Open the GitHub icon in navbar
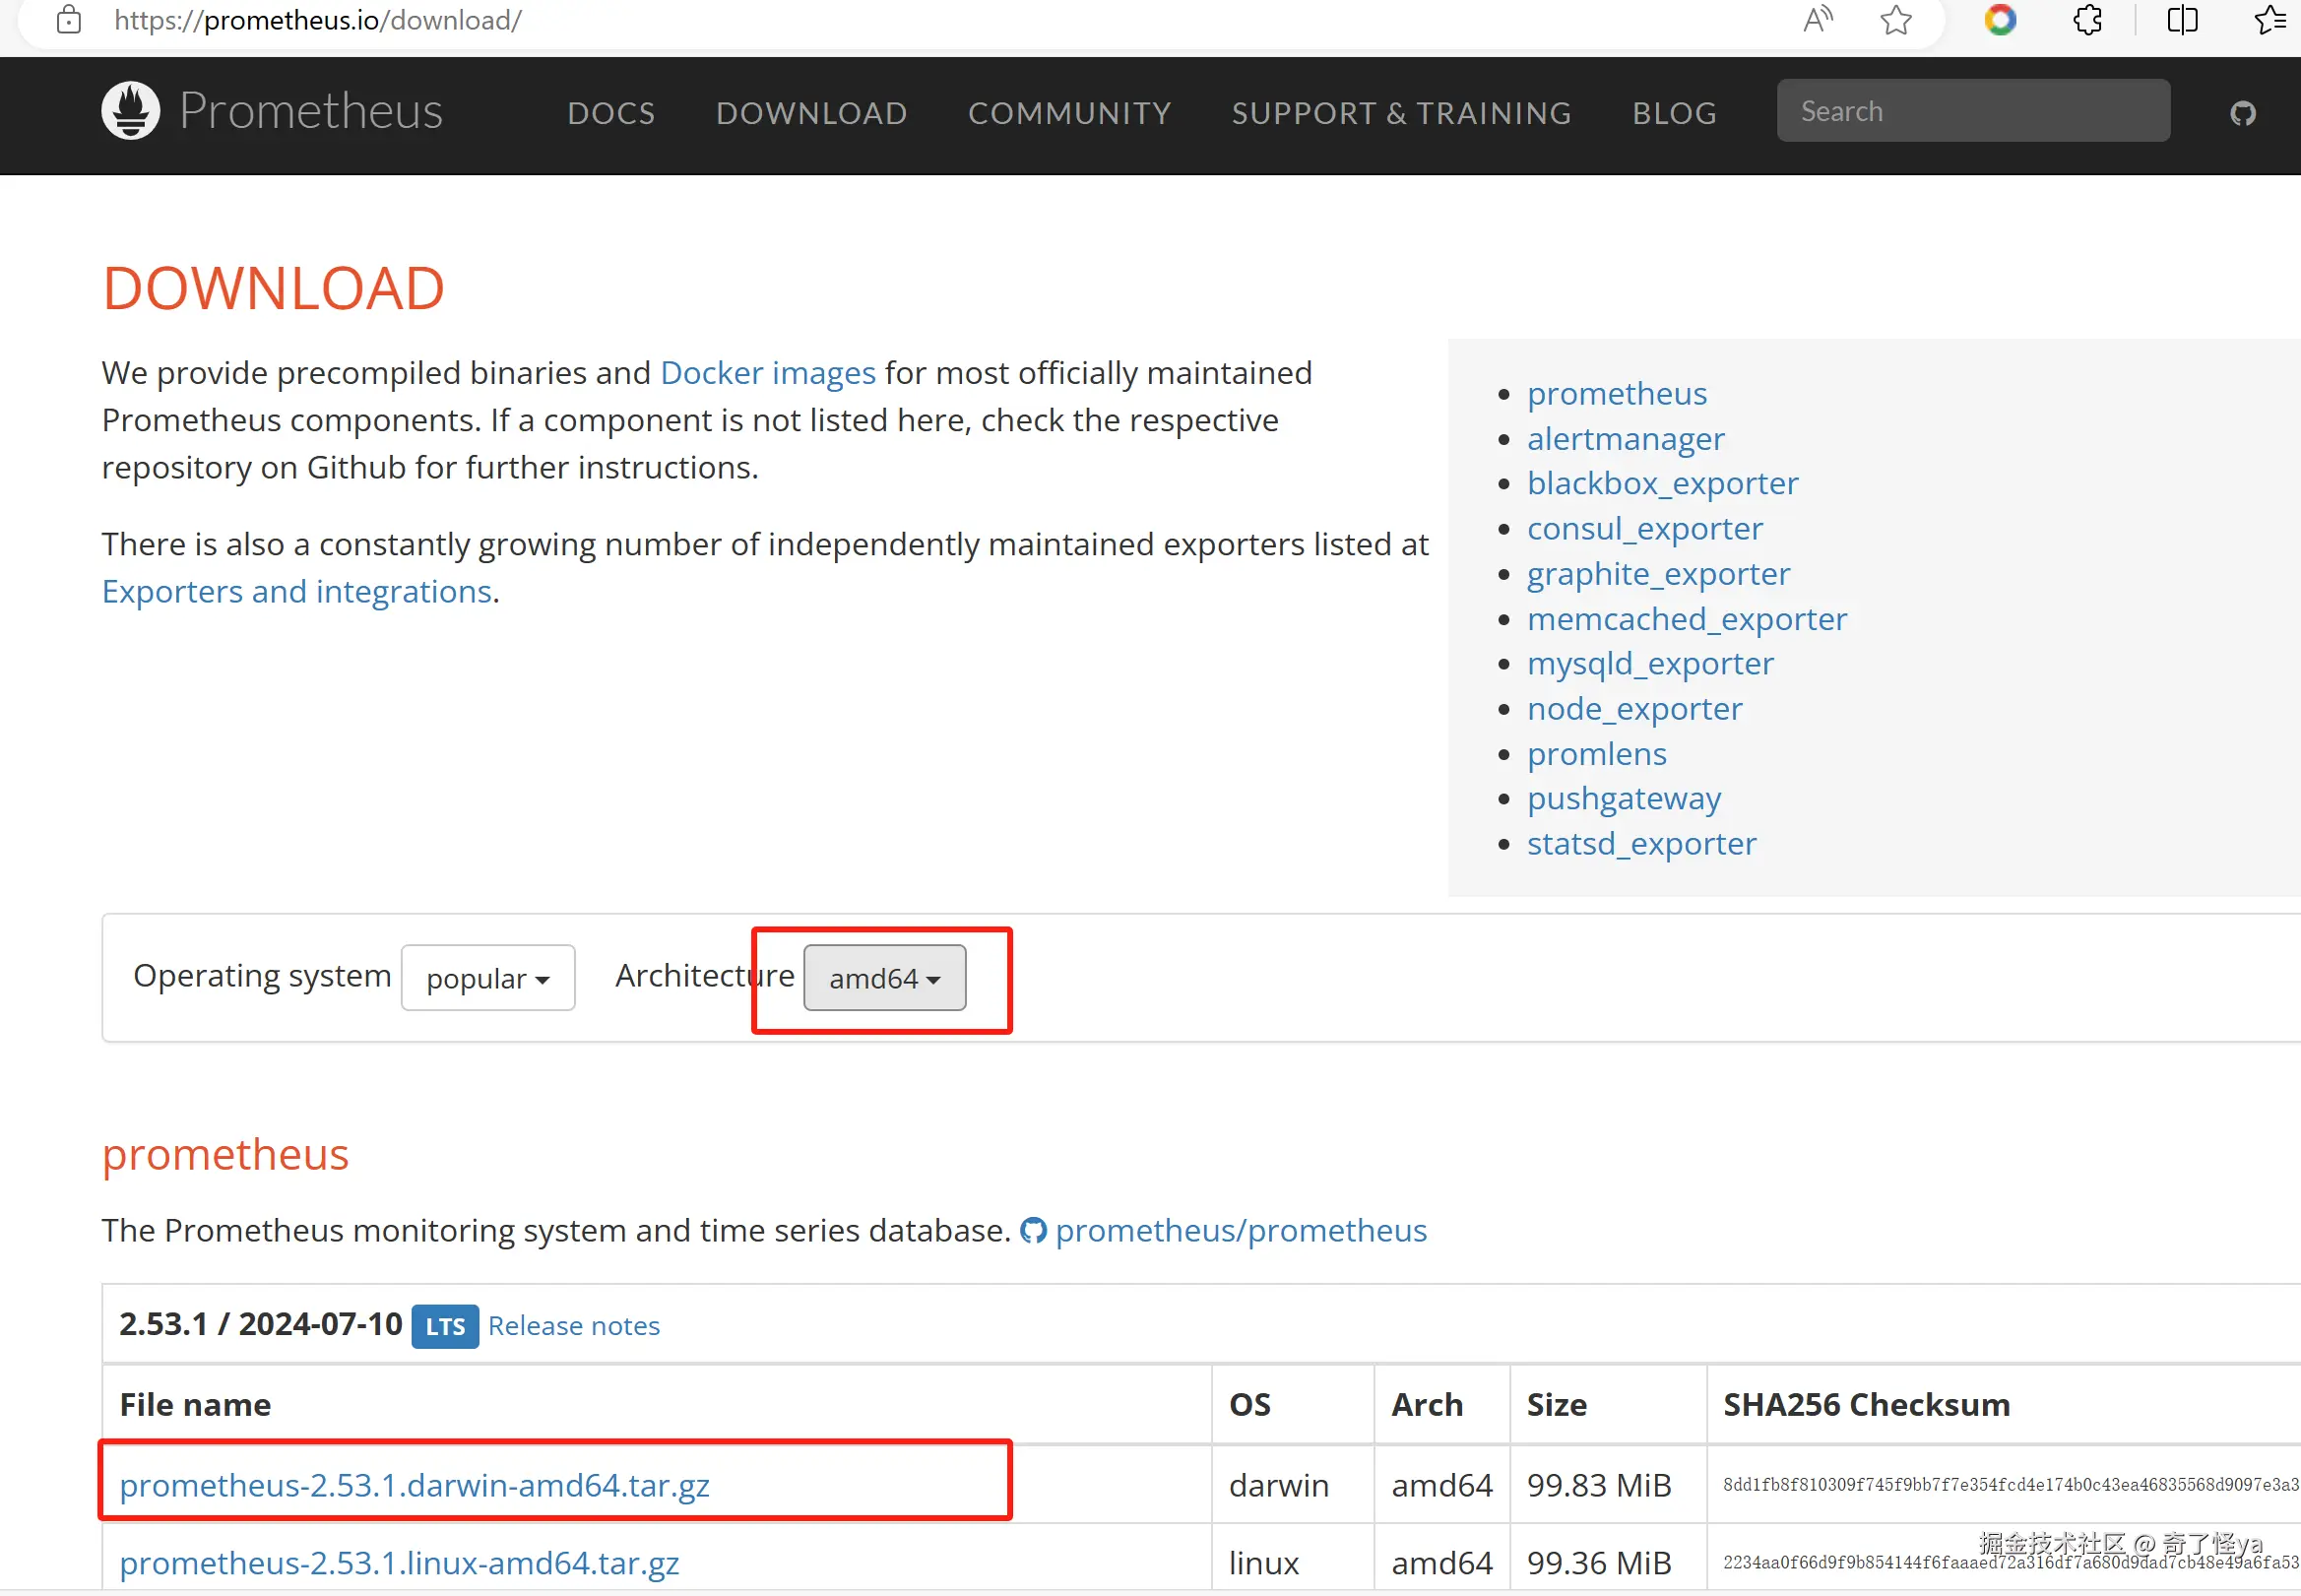This screenshot has width=2301, height=1596. coord(2242,113)
